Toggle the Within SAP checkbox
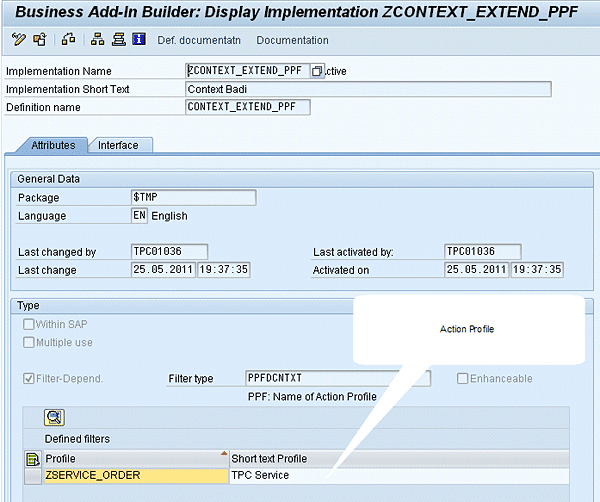The width and height of the screenshot is (600, 502). (x=28, y=324)
